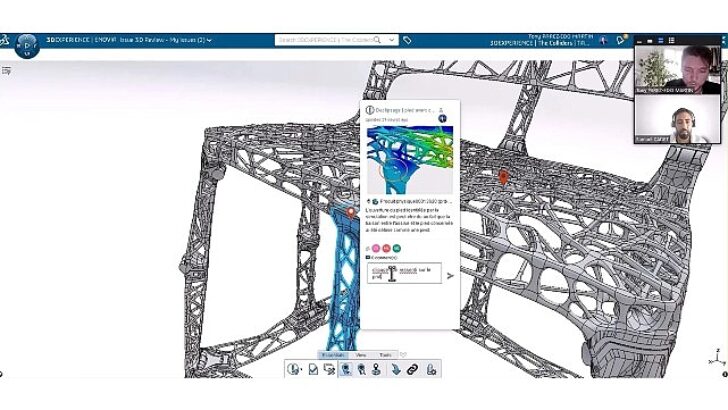Screen dimensions: 728x410
Task: Select the pink assignee circle
Action: point(375,248)
